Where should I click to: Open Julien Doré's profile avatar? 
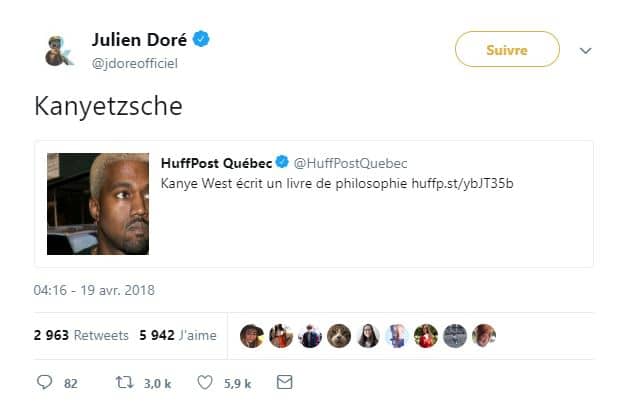[x=59, y=50]
